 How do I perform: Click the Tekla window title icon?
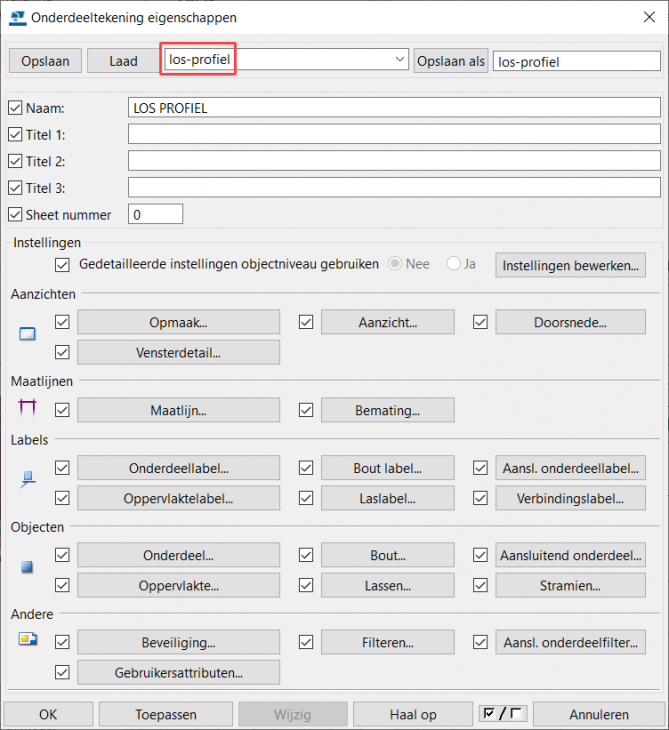pyautogui.click(x=16, y=17)
